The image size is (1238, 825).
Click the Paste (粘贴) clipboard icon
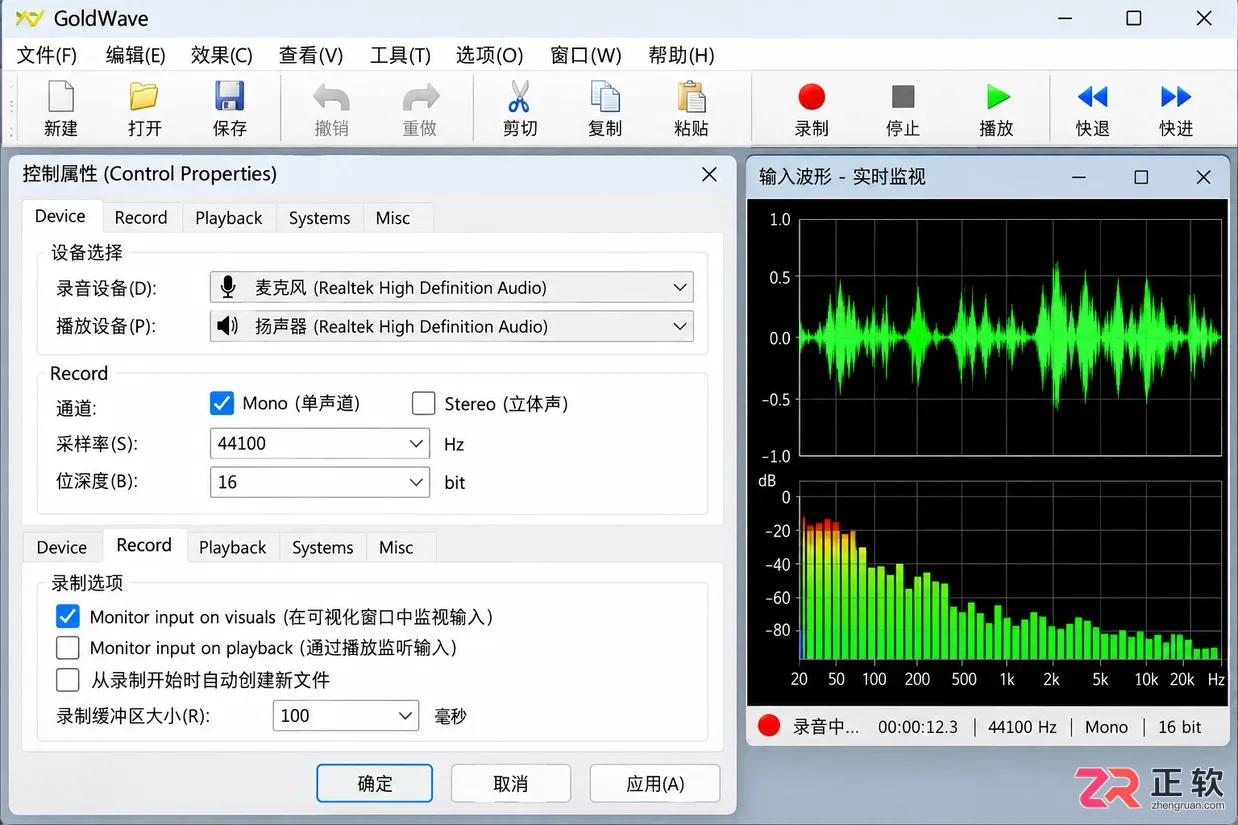pyautogui.click(x=691, y=97)
